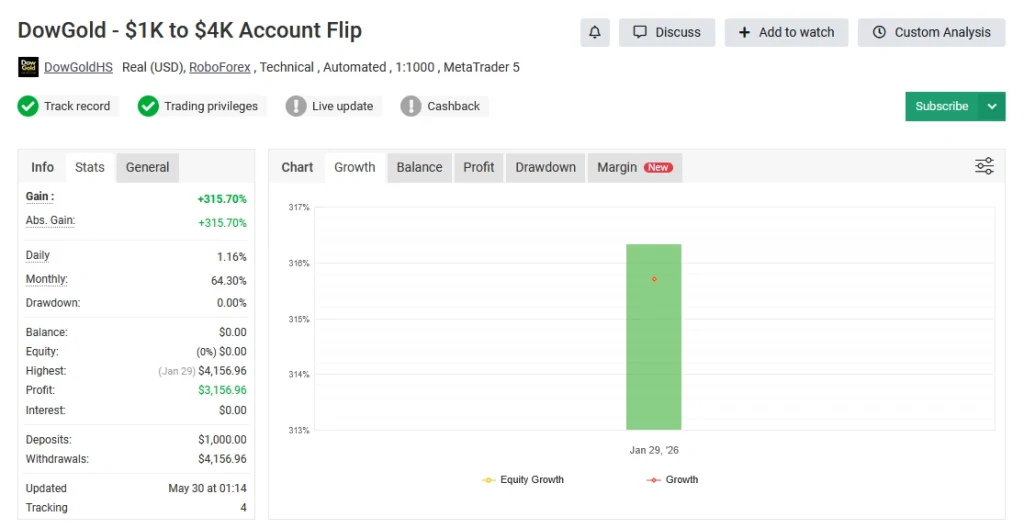Viewport: 1024px width, 528px height.
Task: Click the Withdrawals $4,156.96 value
Action: [x=223, y=459]
